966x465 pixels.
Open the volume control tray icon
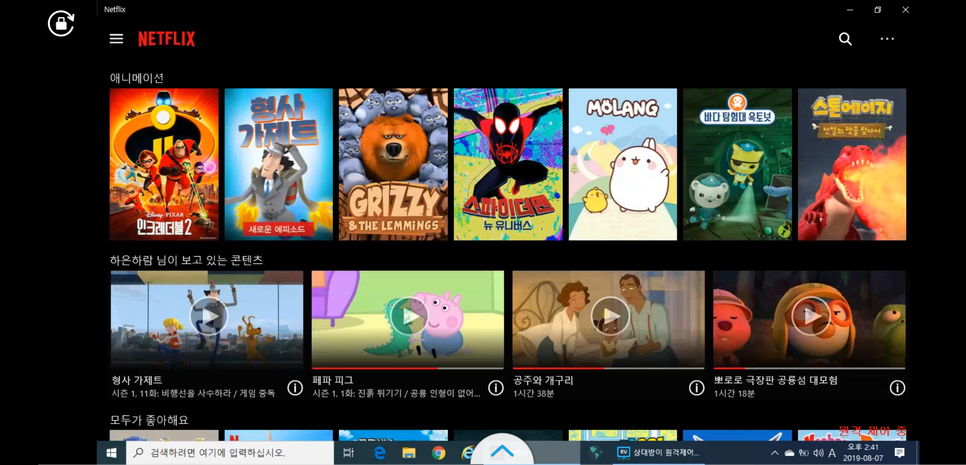(x=818, y=453)
